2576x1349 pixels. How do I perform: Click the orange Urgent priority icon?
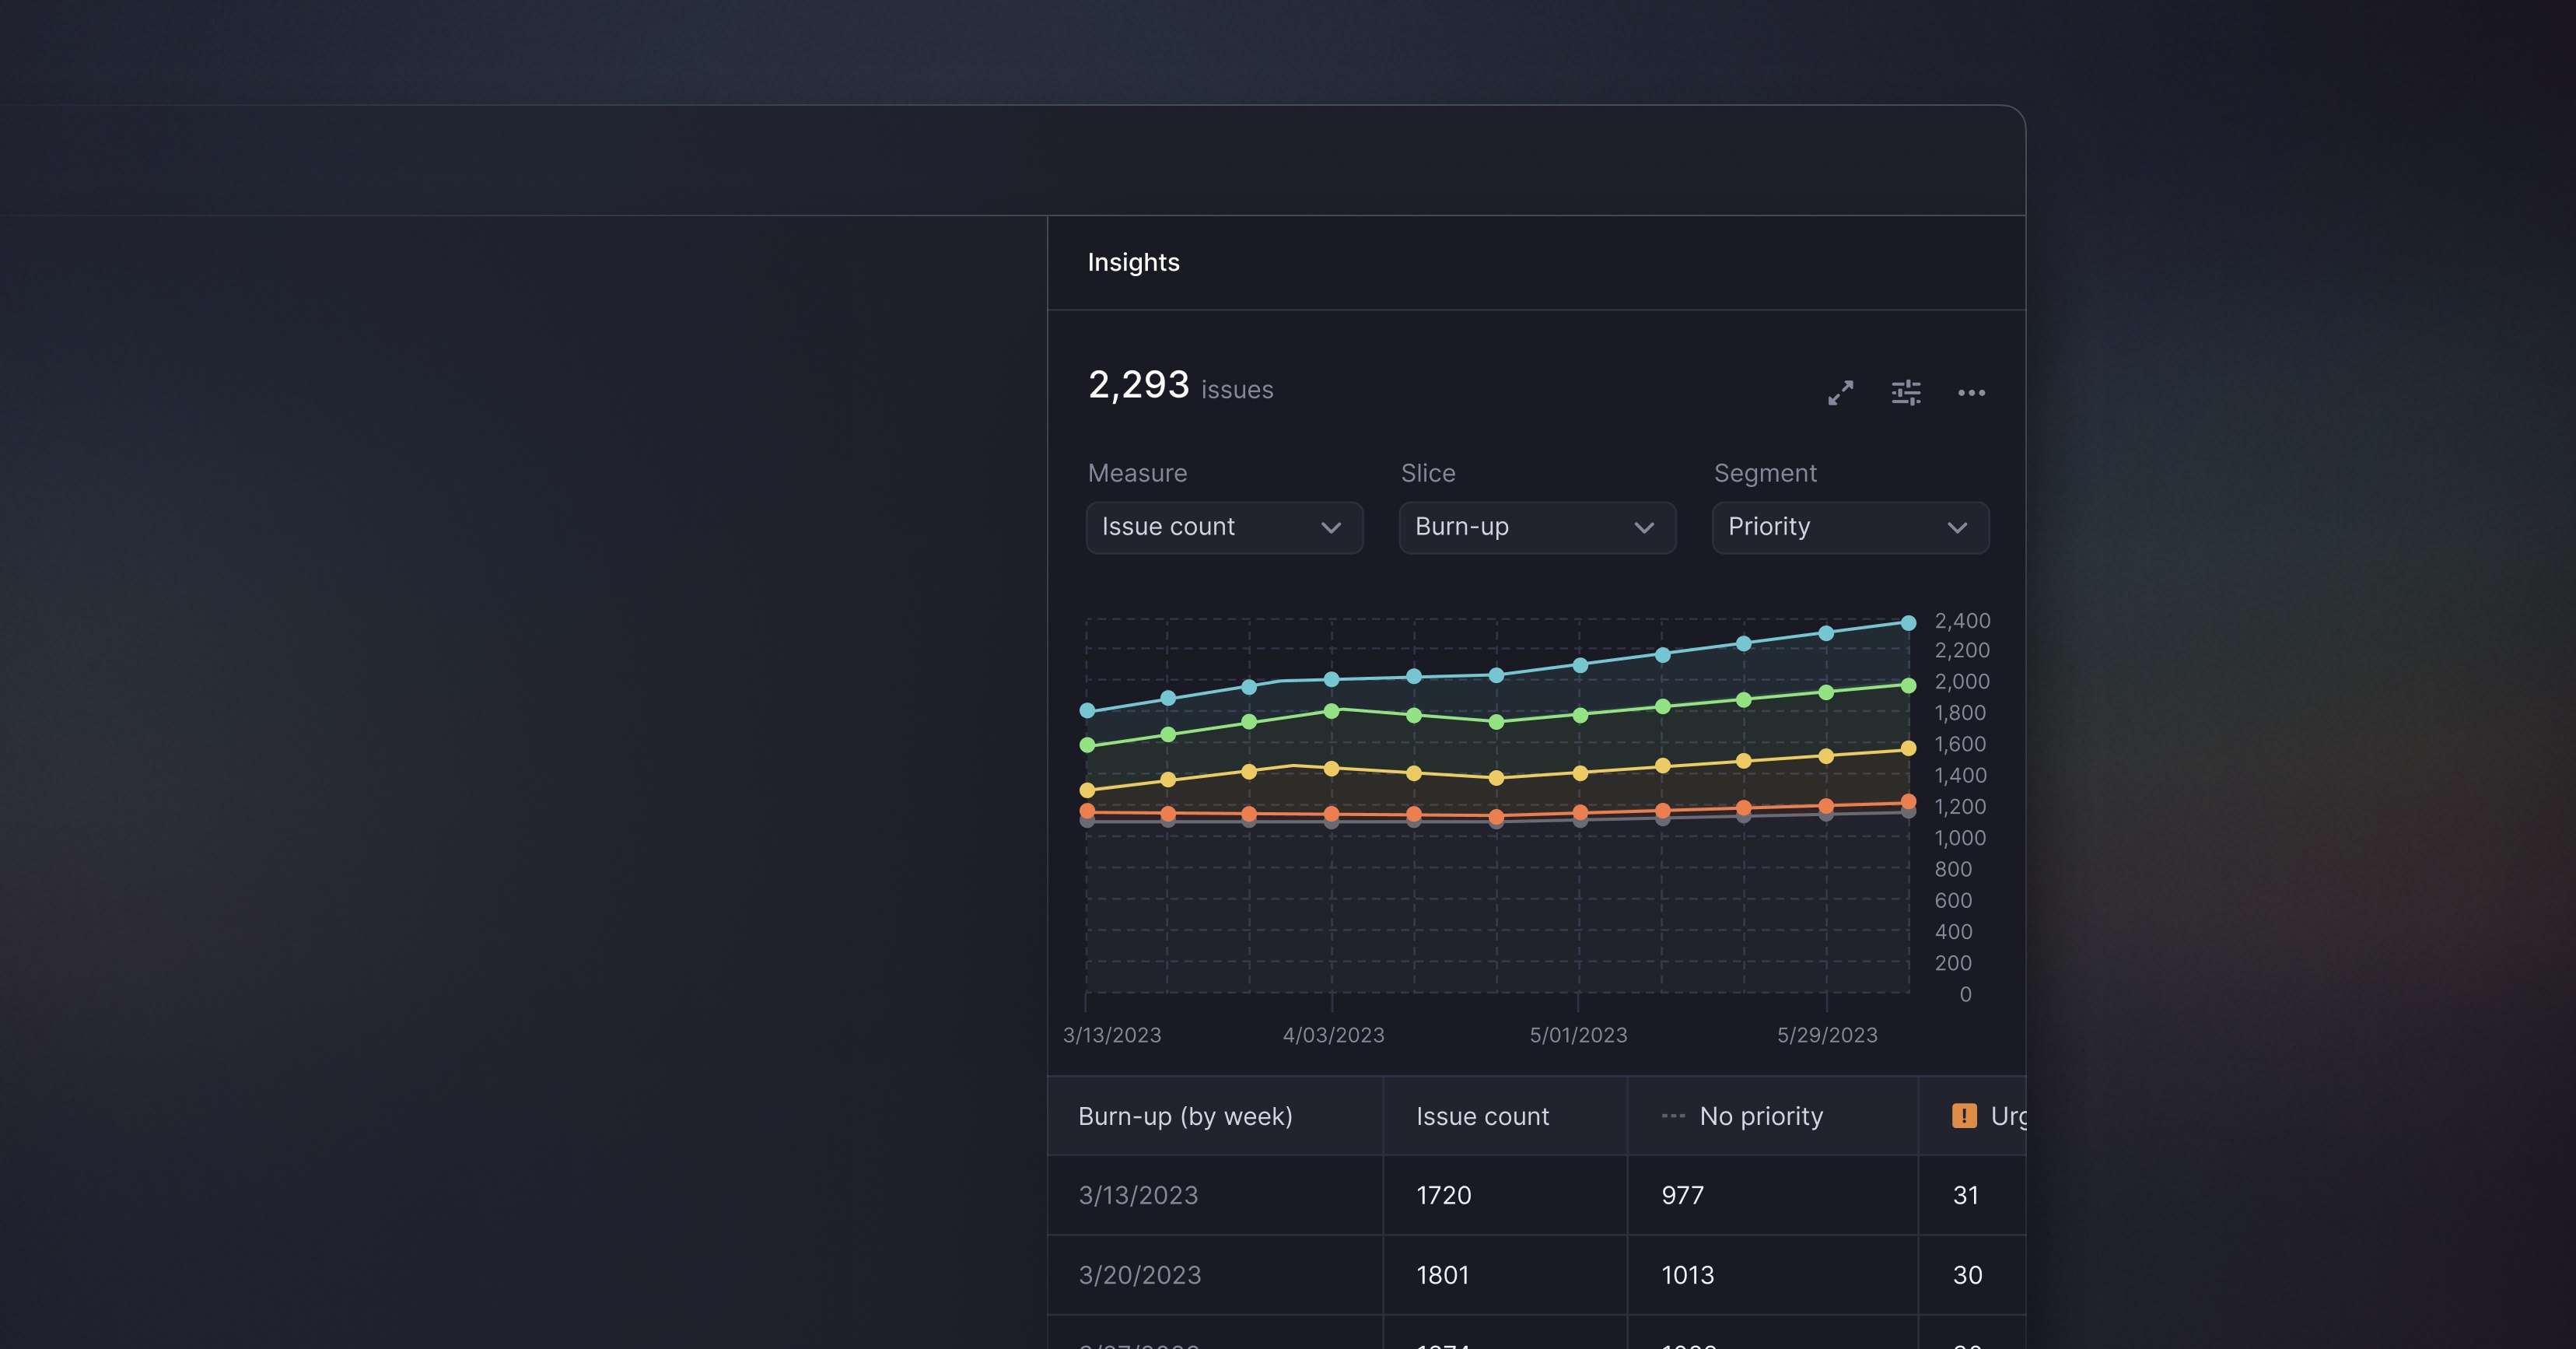pyautogui.click(x=1964, y=1116)
